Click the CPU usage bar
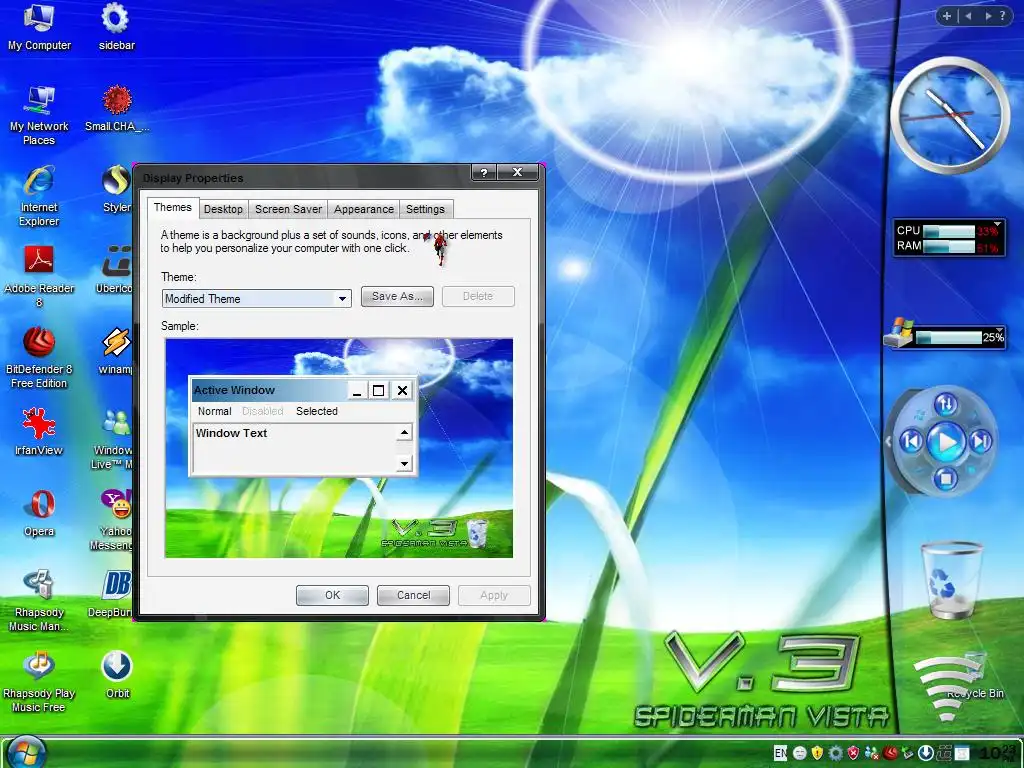 coord(950,231)
